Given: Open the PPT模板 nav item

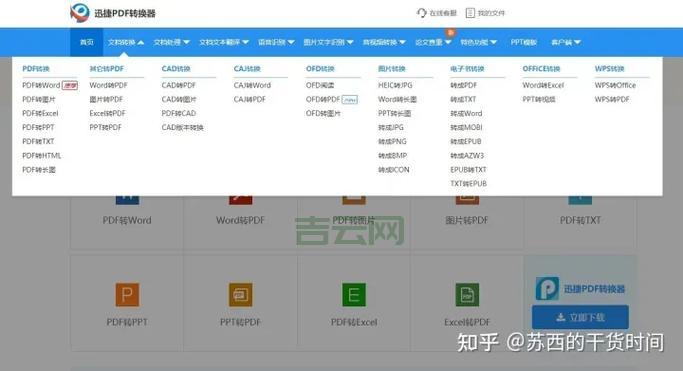Looking at the screenshot, I should pos(524,42).
